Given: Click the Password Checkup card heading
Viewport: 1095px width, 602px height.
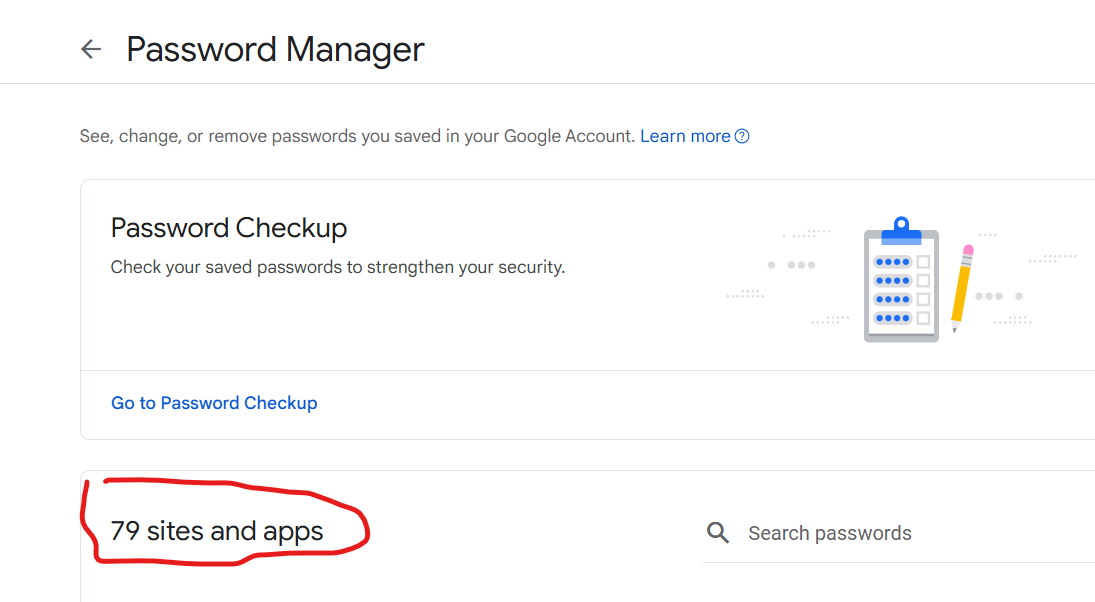Looking at the screenshot, I should [229, 228].
